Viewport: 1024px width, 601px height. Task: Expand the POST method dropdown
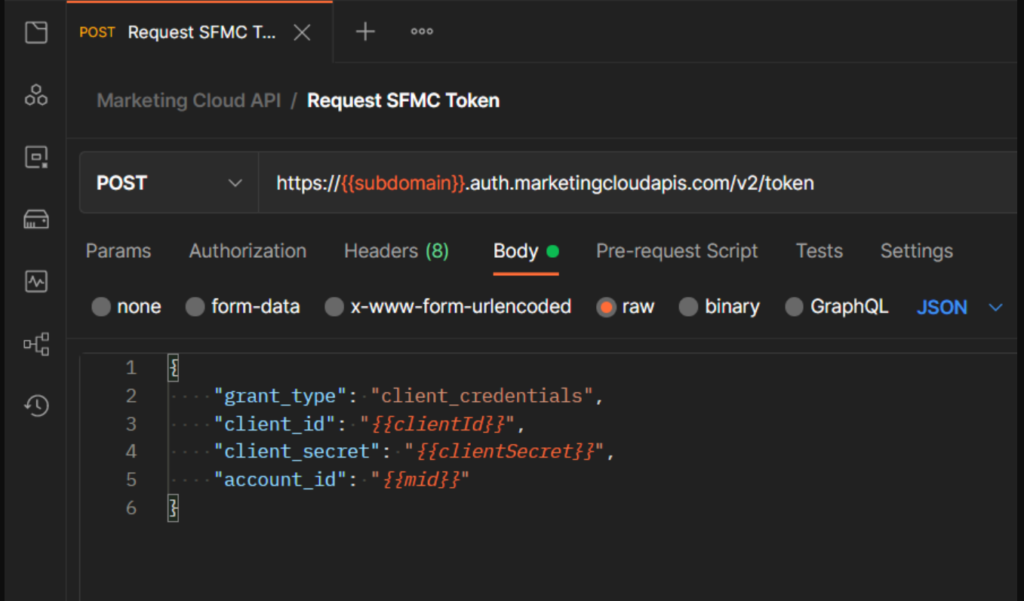[x=168, y=183]
